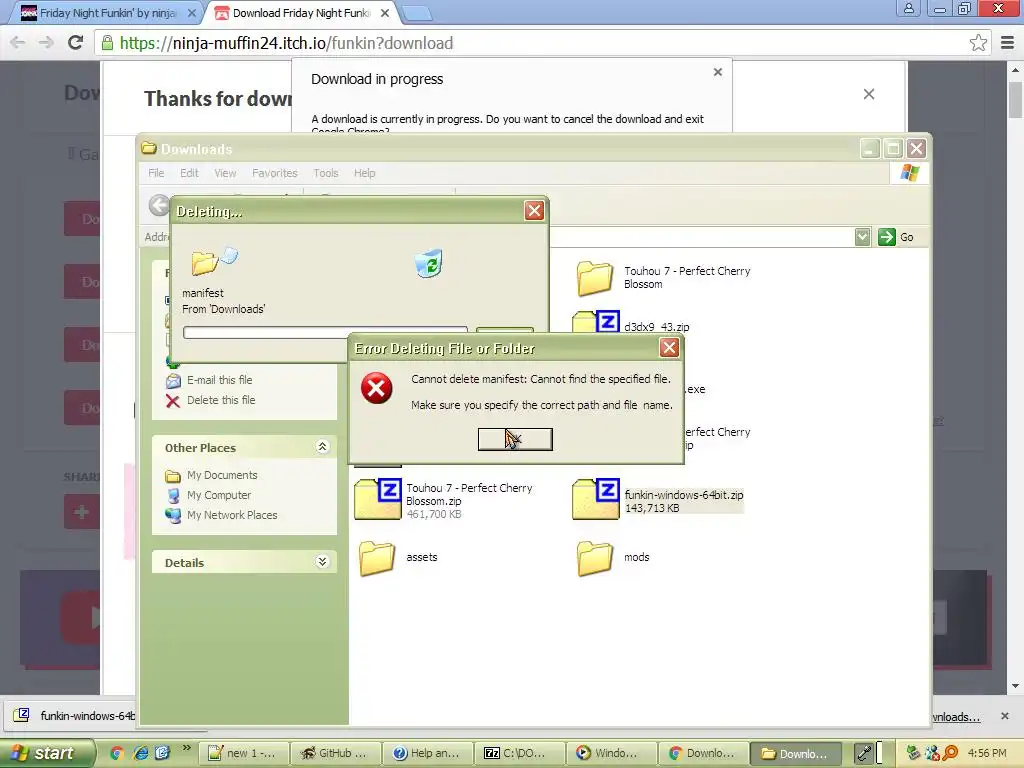Click the magnifier tray icon

pos(950,753)
